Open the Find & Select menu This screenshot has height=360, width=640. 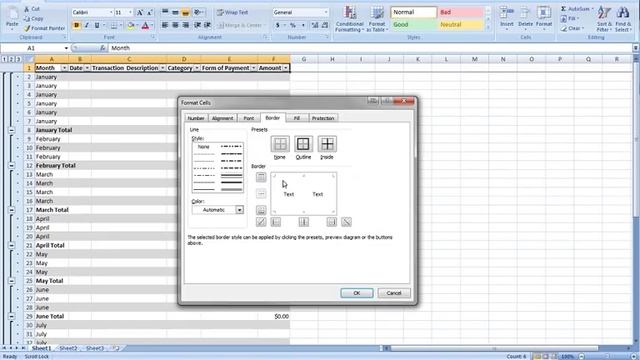[x=623, y=19]
